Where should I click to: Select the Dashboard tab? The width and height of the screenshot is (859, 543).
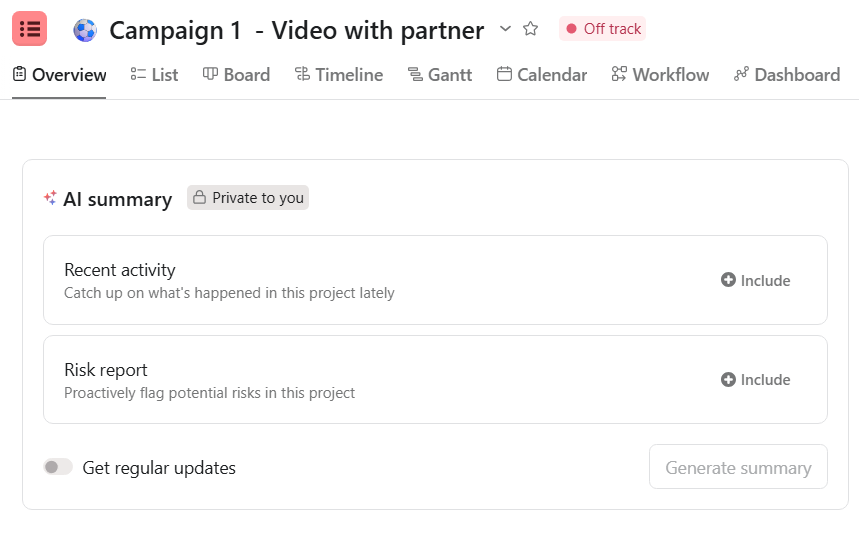[786, 74]
